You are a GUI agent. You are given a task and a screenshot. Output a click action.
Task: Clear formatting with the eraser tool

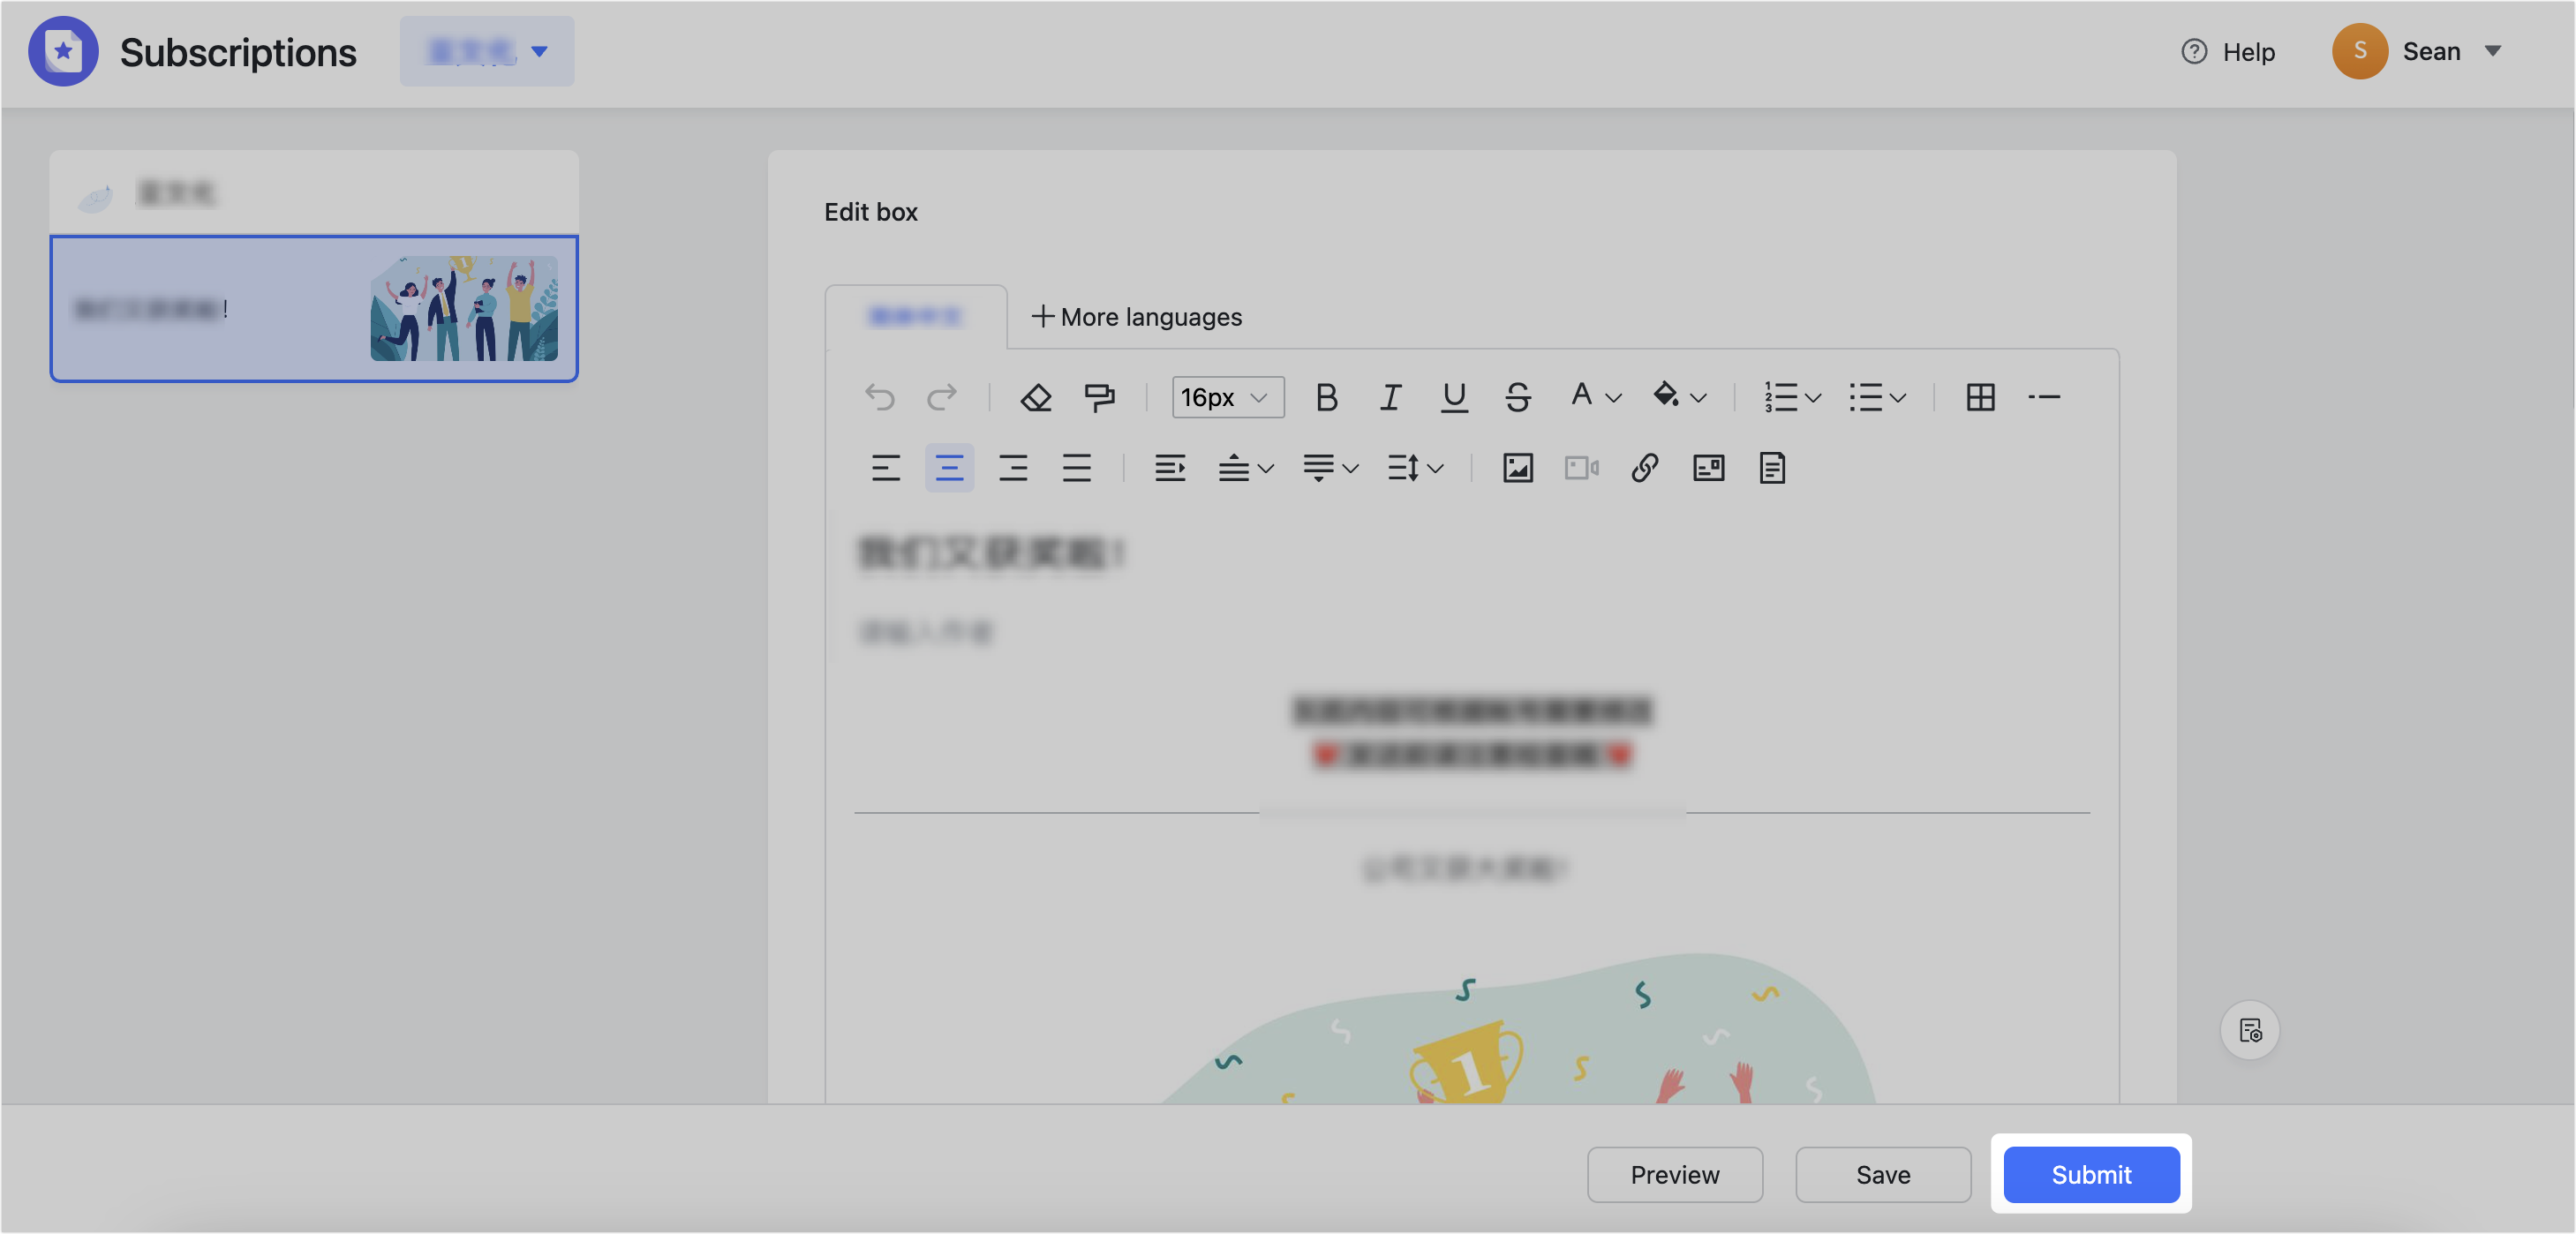pyautogui.click(x=1035, y=397)
